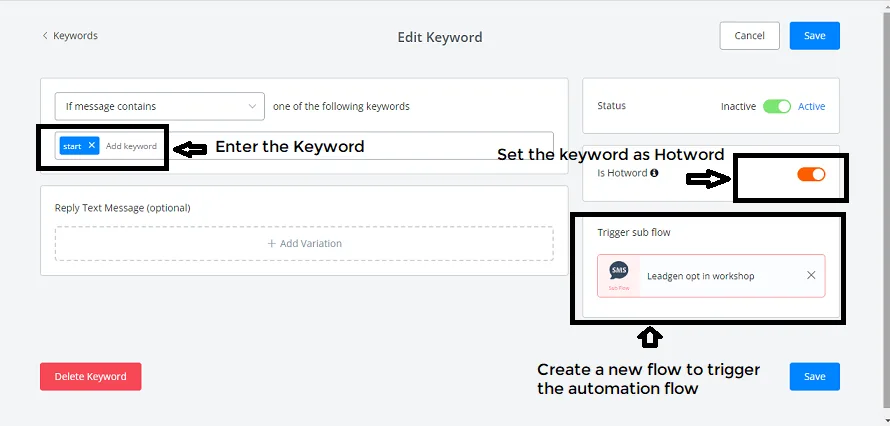Click Add Variation reply box
Screen dimensions: 890x426
pyautogui.click(x=304, y=243)
